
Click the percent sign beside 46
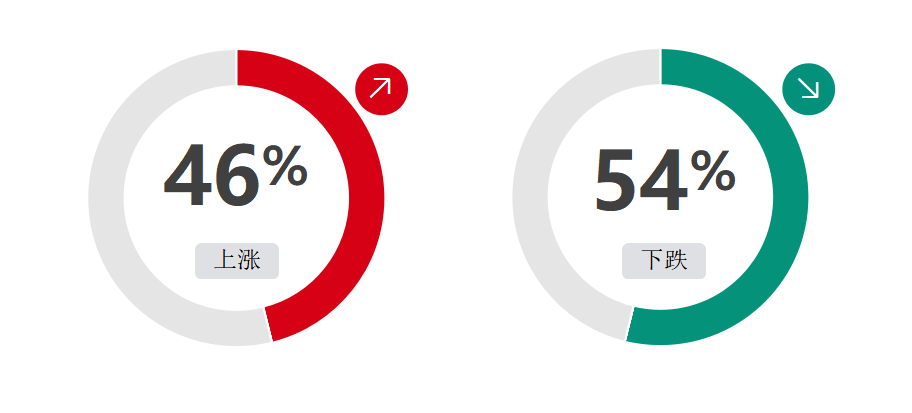click(x=285, y=166)
